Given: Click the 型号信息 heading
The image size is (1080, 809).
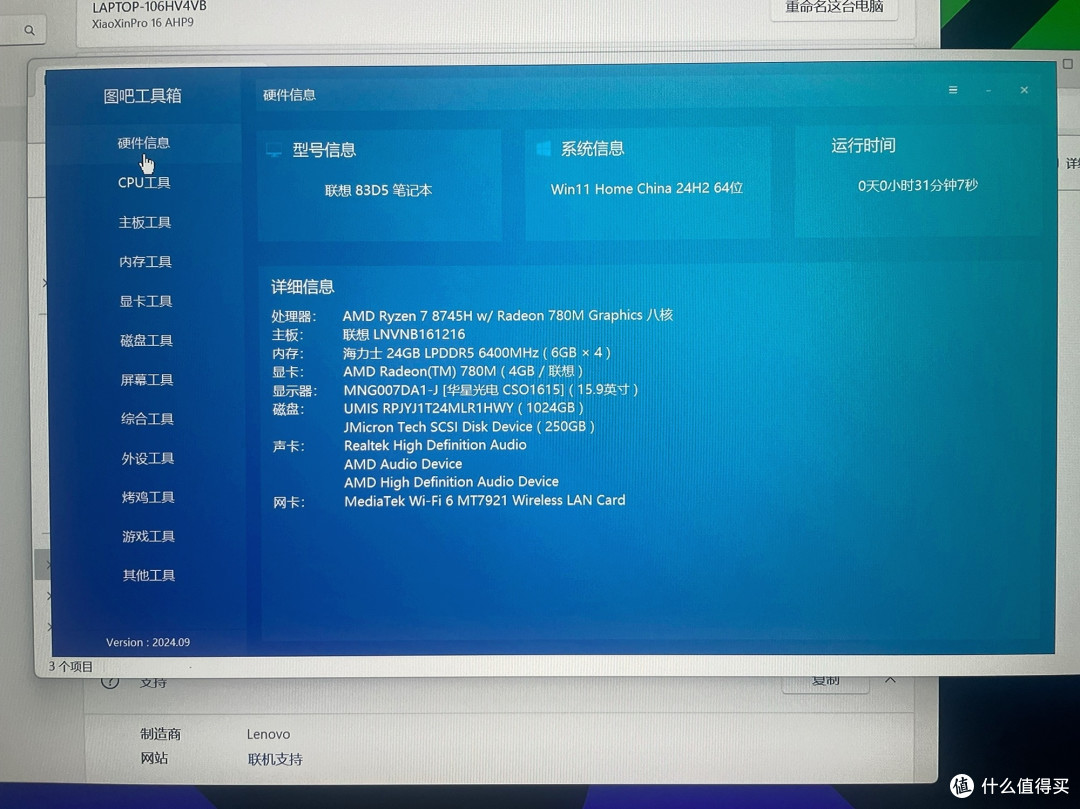Looking at the screenshot, I should (x=324, y=150).
